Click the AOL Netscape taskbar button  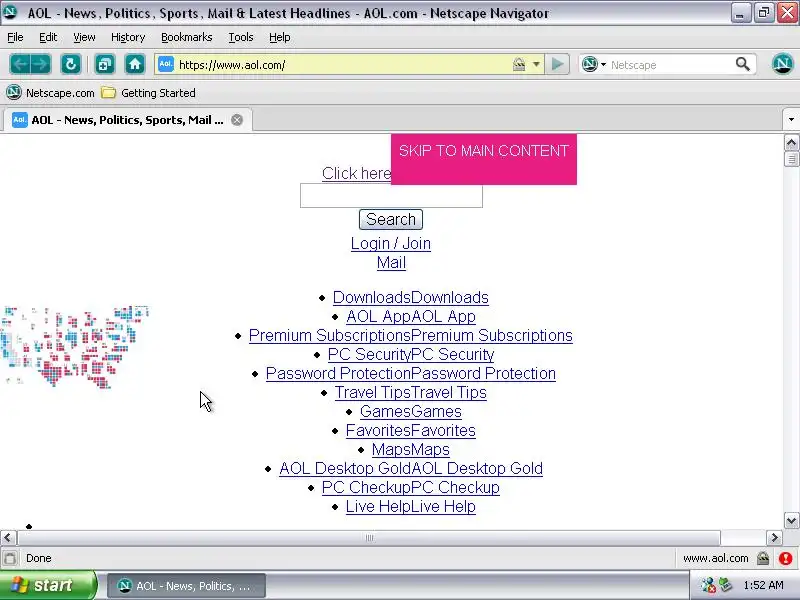click(x=186, y=586)
